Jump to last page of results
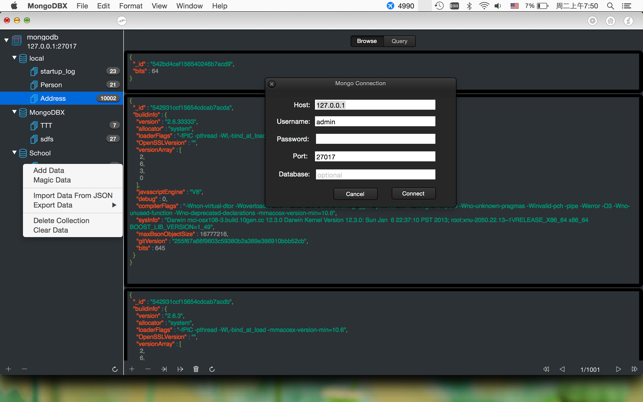643x402 pixels. 634,369
